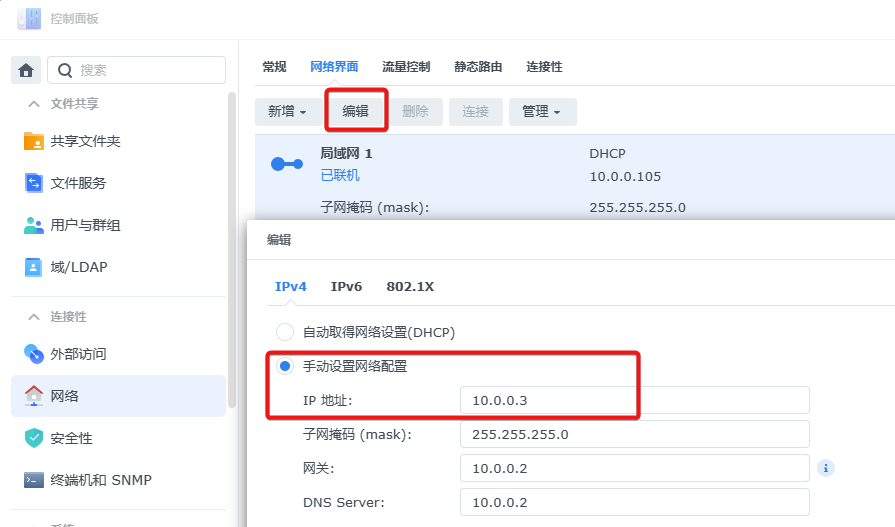Open the Shared Folder (共享文件夹) icon
895x527 pixels.
pyautogui.click(x=34, y=141)
